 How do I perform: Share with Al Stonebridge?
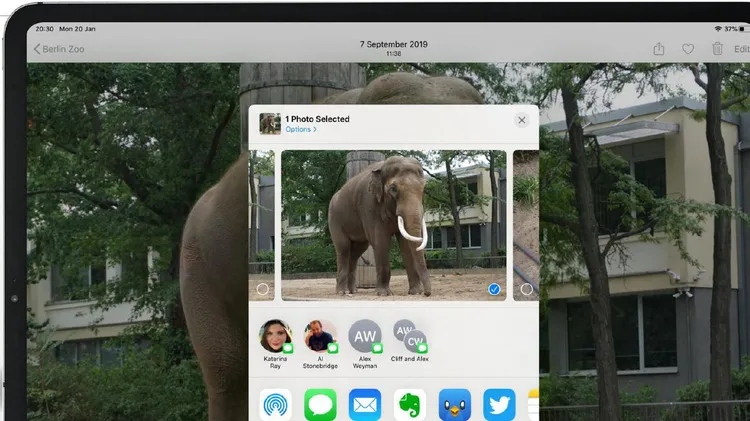click(320, 344)
